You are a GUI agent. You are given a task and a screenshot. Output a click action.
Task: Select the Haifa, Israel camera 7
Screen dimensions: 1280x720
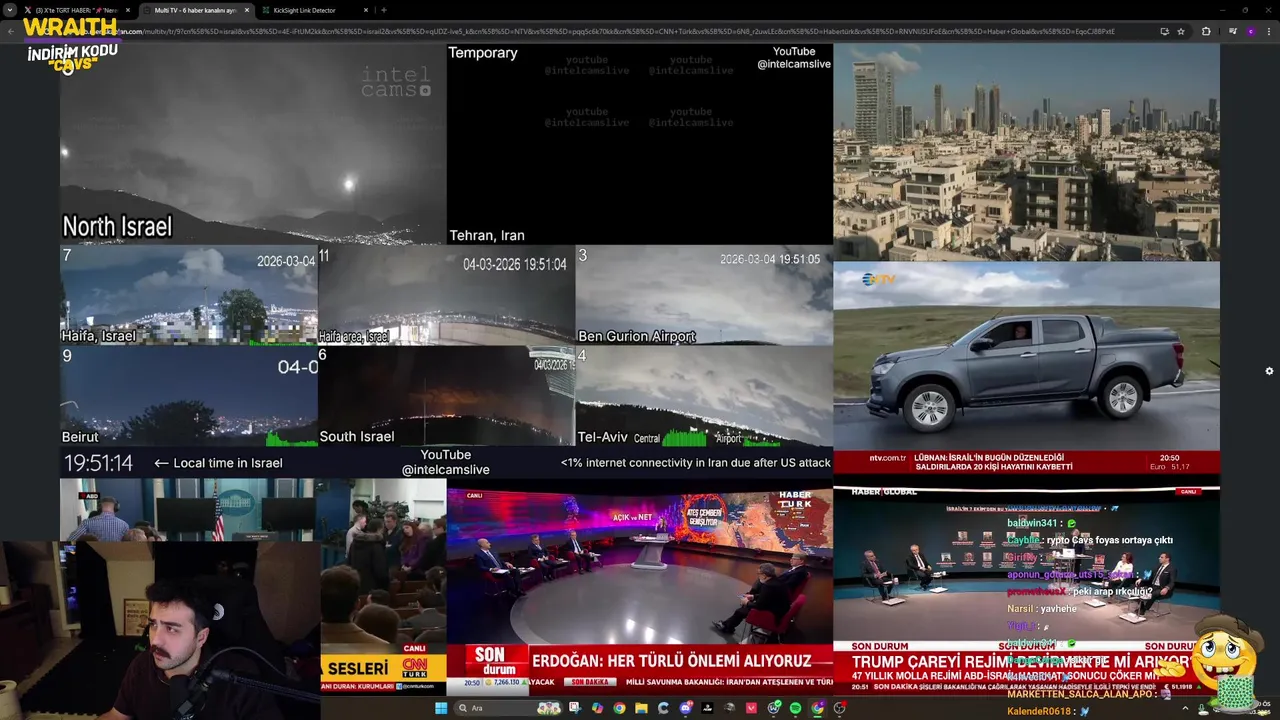(x=189, y=295)
